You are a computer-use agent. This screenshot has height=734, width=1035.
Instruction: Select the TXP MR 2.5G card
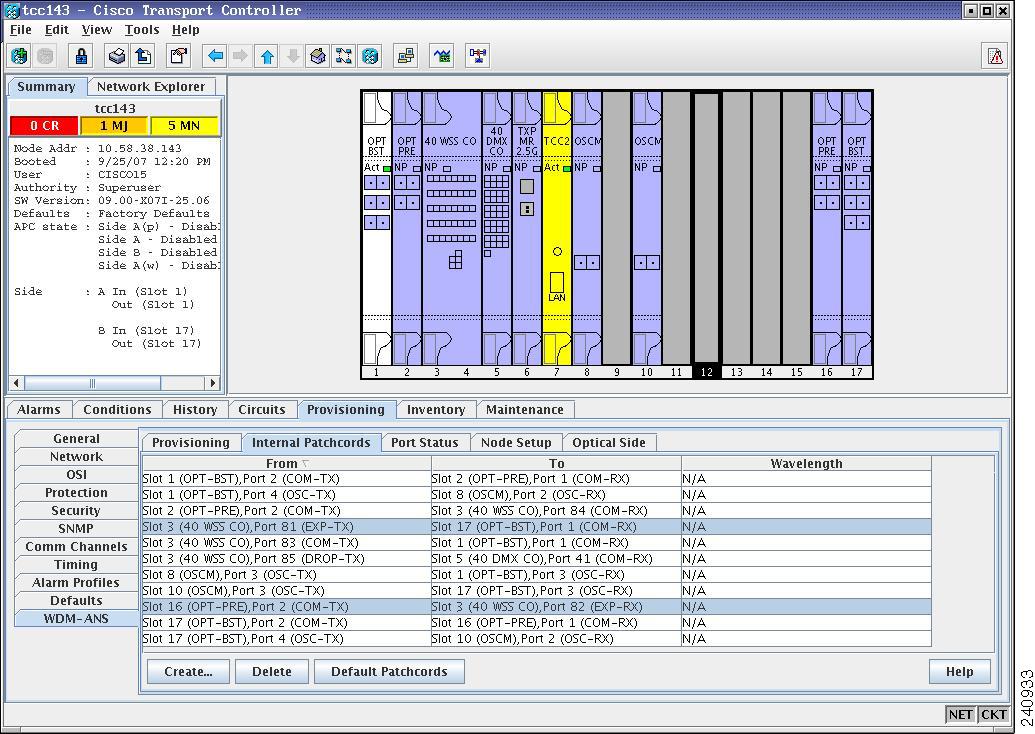(527, 228)
